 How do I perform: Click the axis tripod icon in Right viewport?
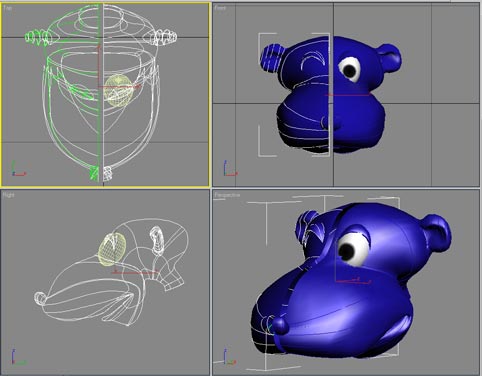coord(19,357)
